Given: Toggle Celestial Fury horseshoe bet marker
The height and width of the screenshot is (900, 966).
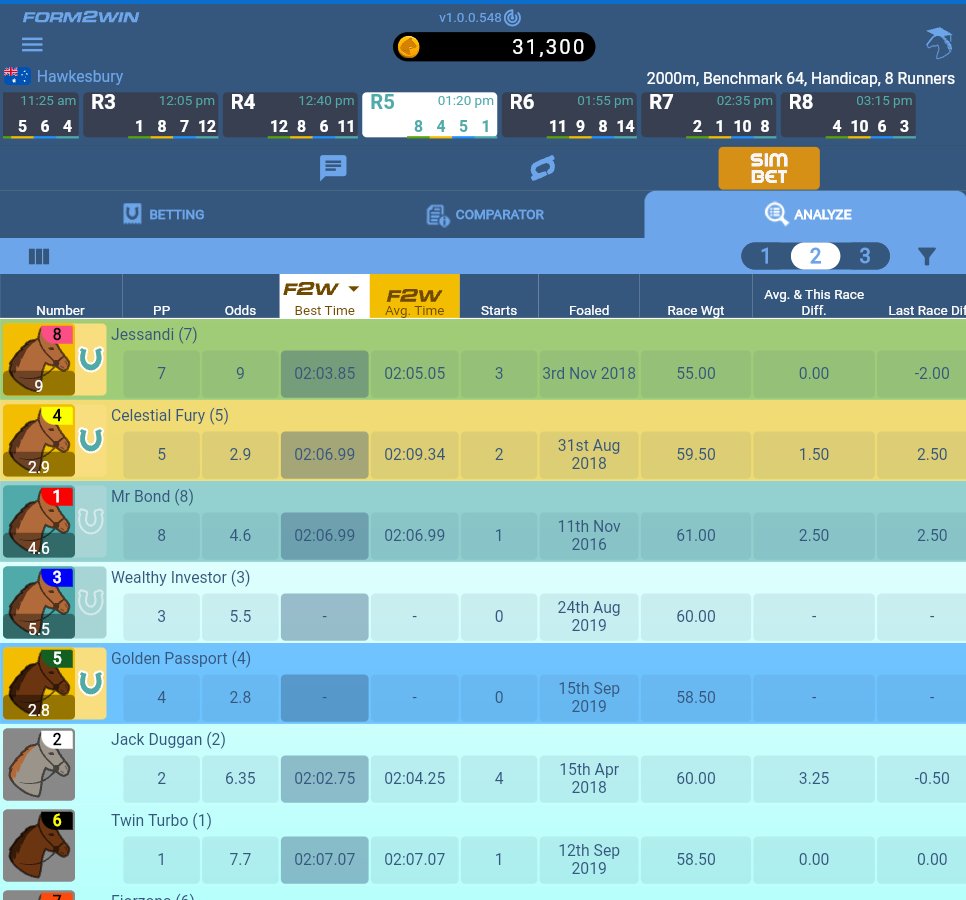Looking at the screenshot, I should (91, 440).
